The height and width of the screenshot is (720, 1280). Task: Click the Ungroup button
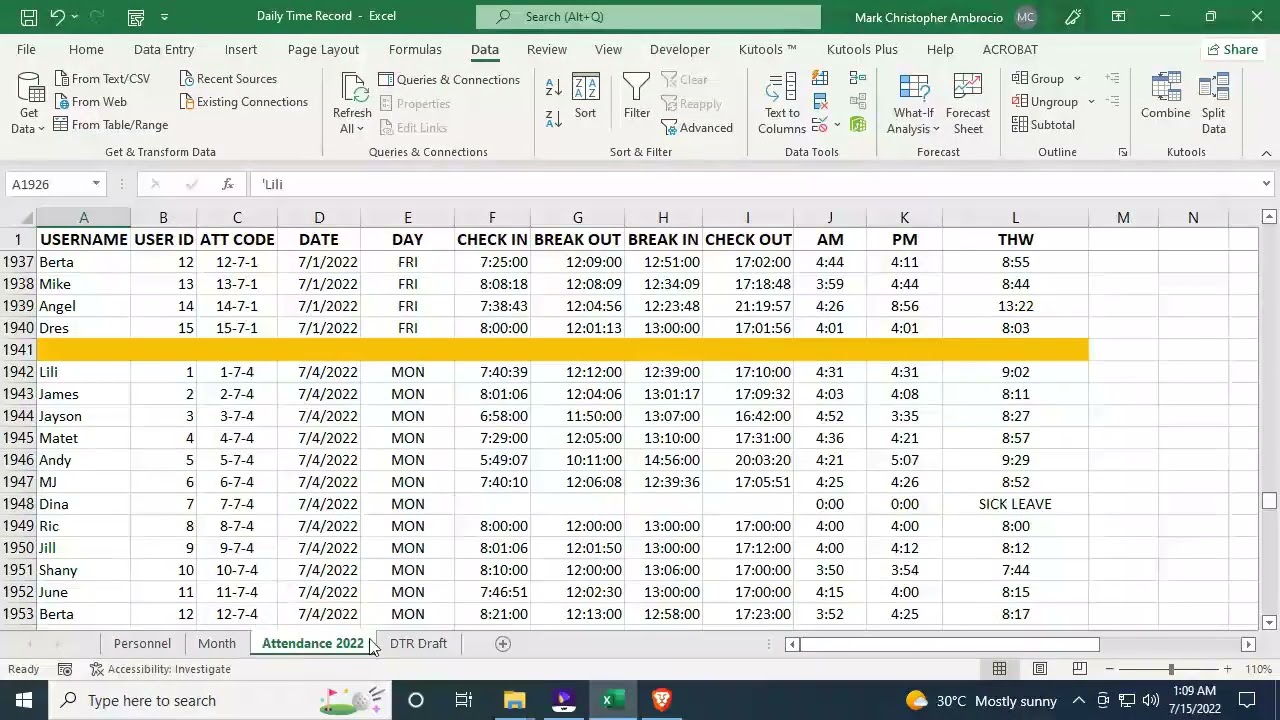pos(1045,102)
